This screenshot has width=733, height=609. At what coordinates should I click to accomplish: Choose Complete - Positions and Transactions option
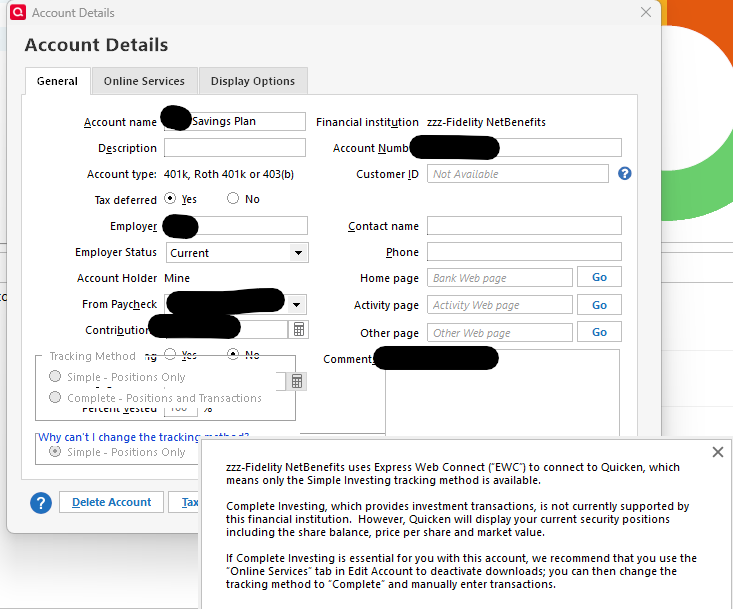55,397
